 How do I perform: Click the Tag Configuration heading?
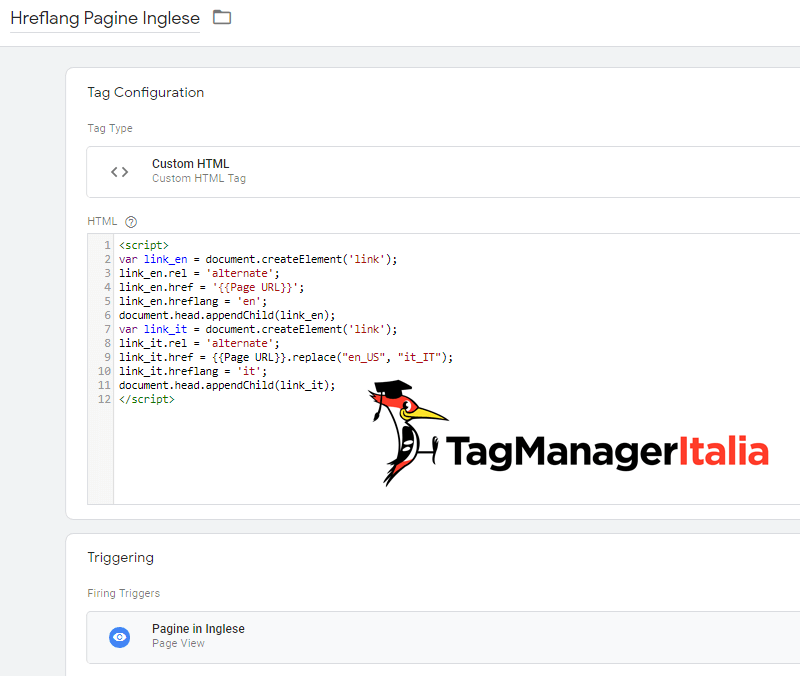145,92
